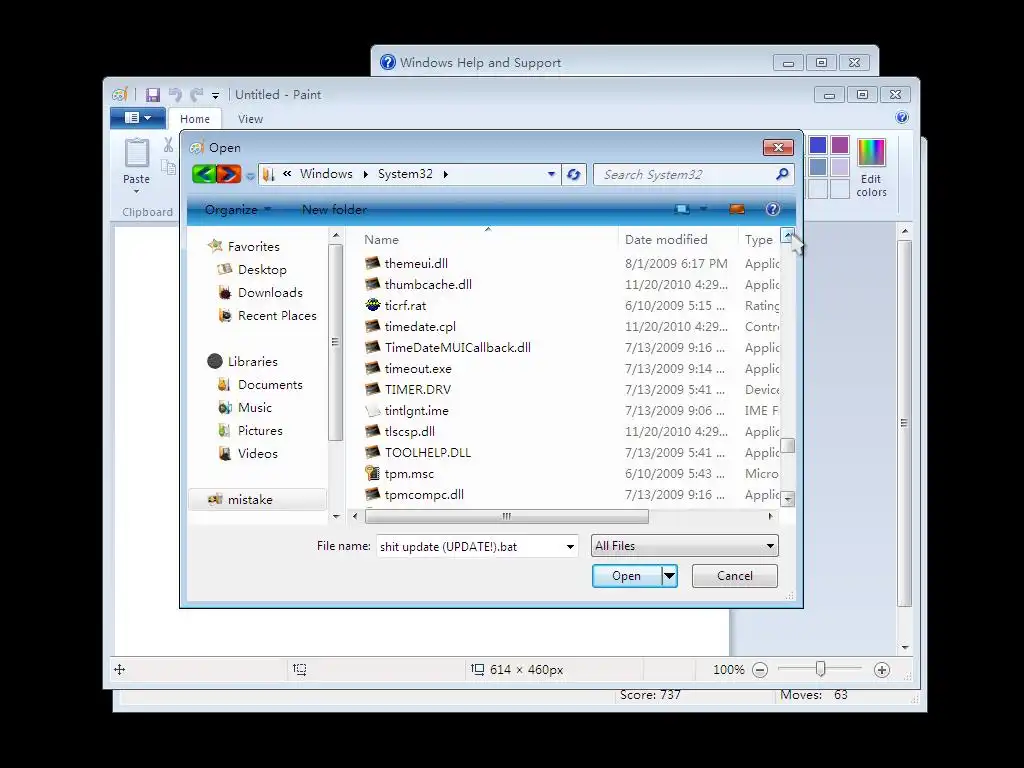Select the file timeout.exe
Image resolution: width=1024 pixels, height=768 pixels.
[418, 368]
